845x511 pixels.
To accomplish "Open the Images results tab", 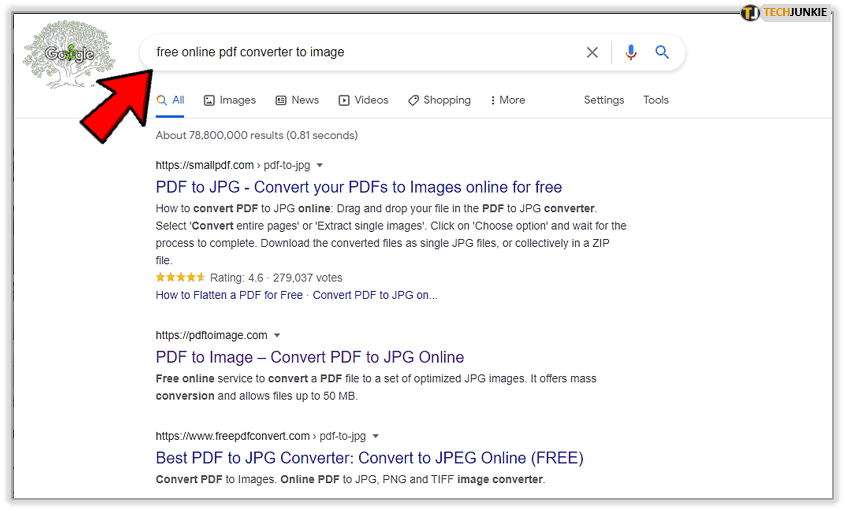I will (x=229, y=100).
